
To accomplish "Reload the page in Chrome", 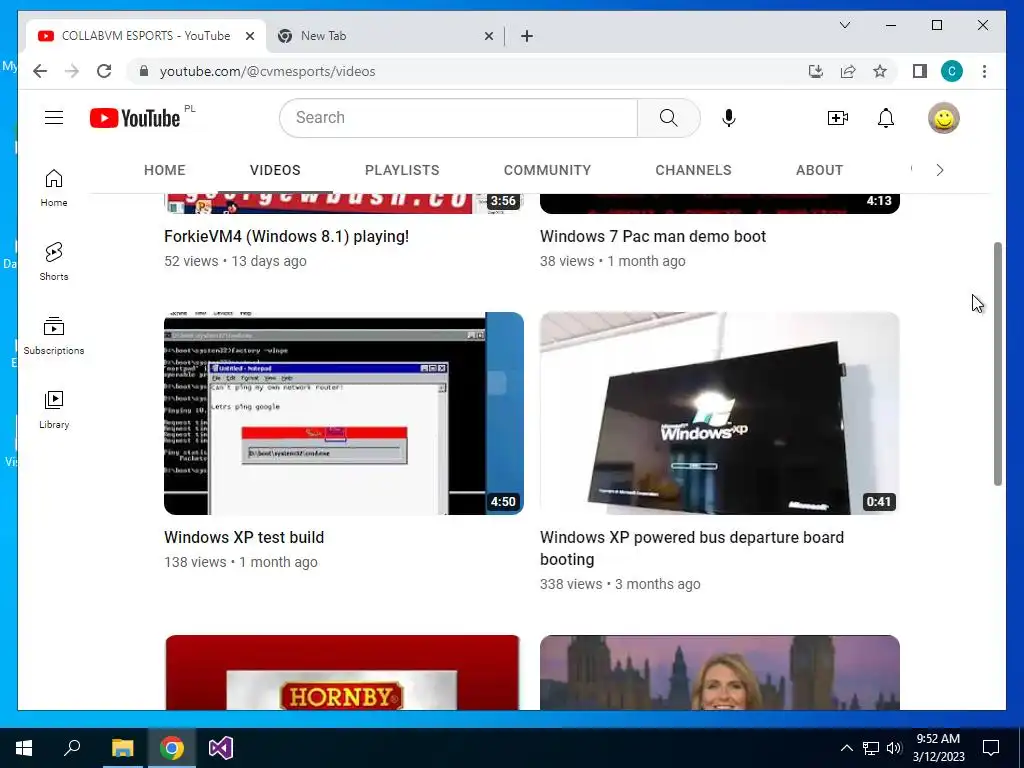I will (x=104, y=71).
